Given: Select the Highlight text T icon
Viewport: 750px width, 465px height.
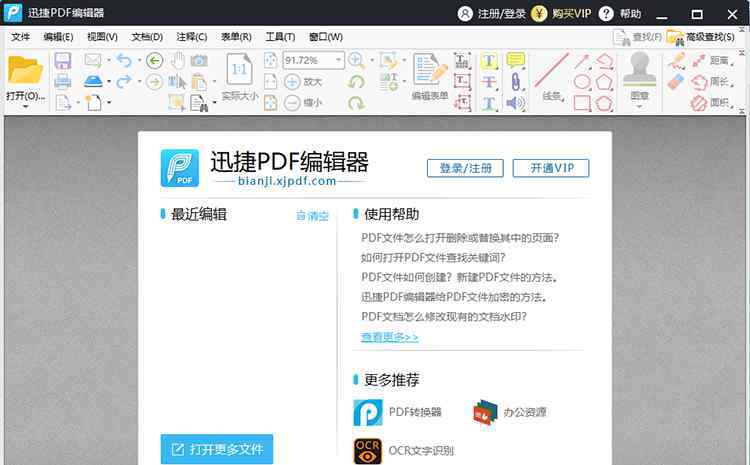Looking at the screenshot, I should (x=489, y=61).
